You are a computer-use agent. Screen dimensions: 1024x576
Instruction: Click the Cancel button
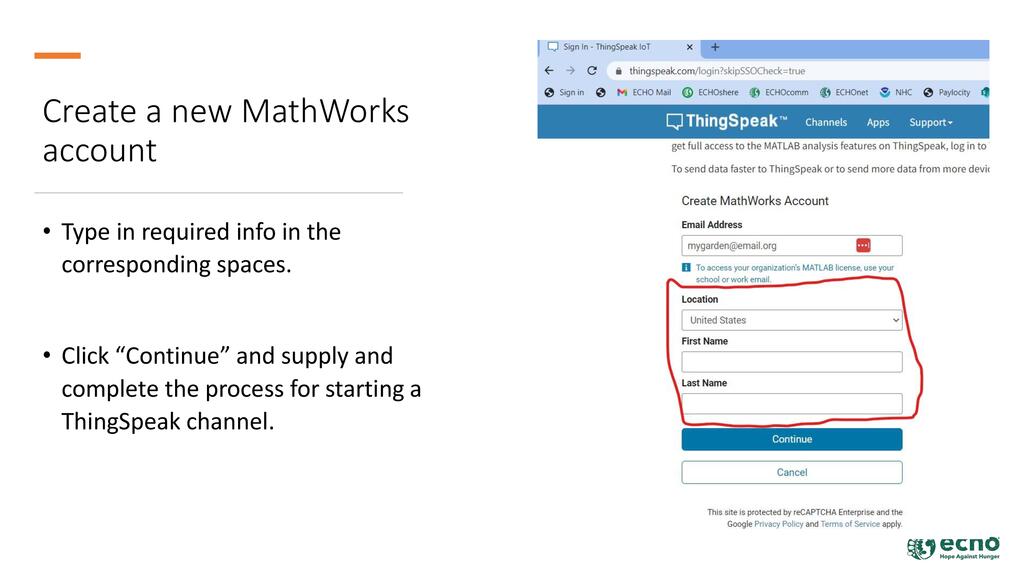(x=791, y=472)
